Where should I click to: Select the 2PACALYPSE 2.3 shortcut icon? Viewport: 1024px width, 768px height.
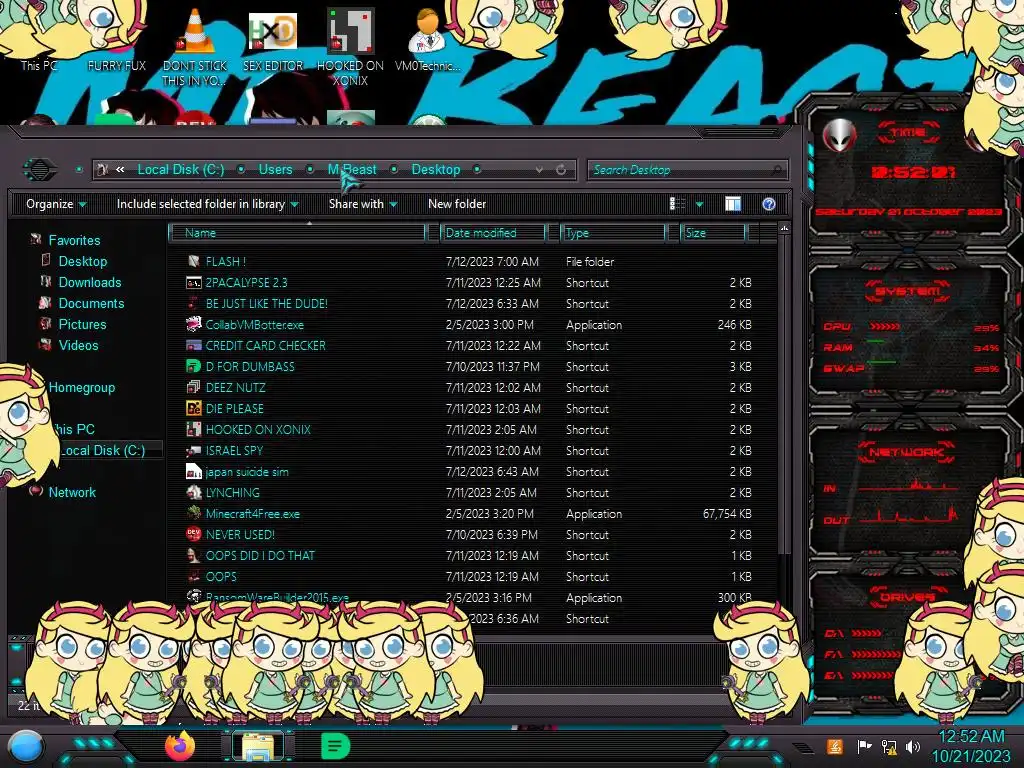(x=193, y=283)
